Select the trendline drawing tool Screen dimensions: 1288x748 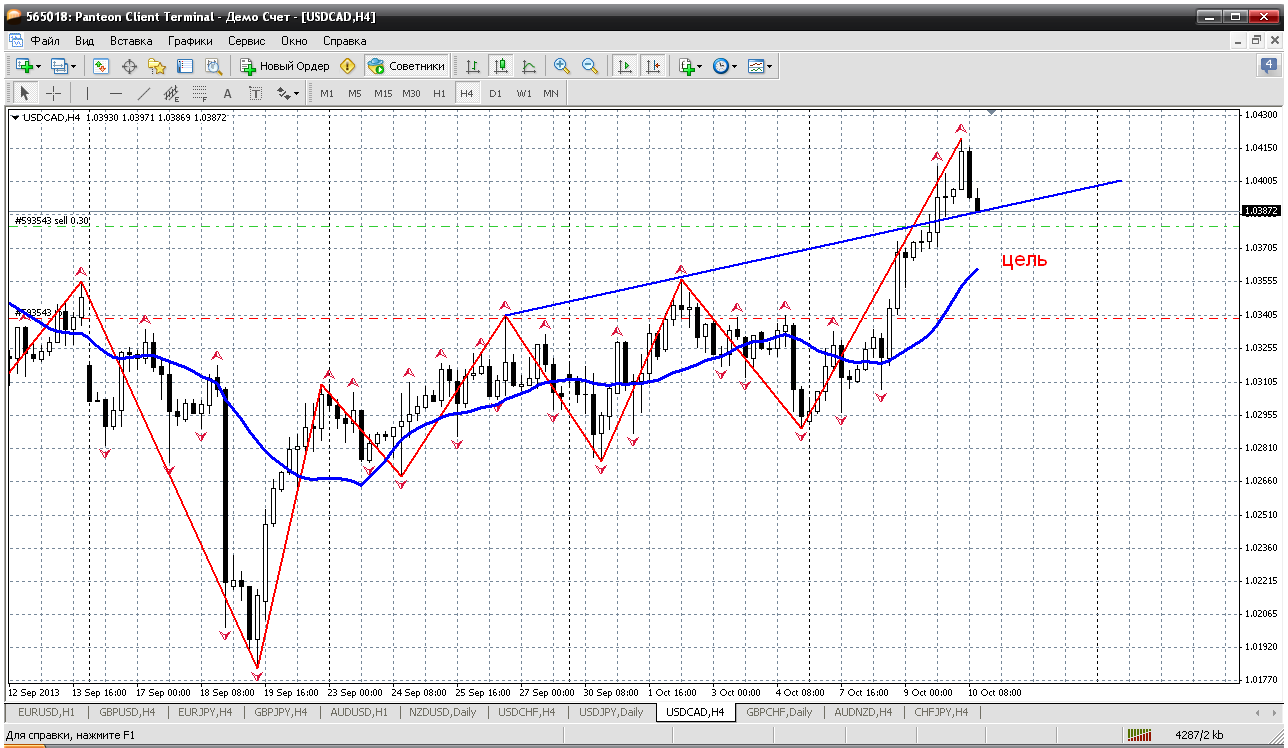(x=144, y=93)
